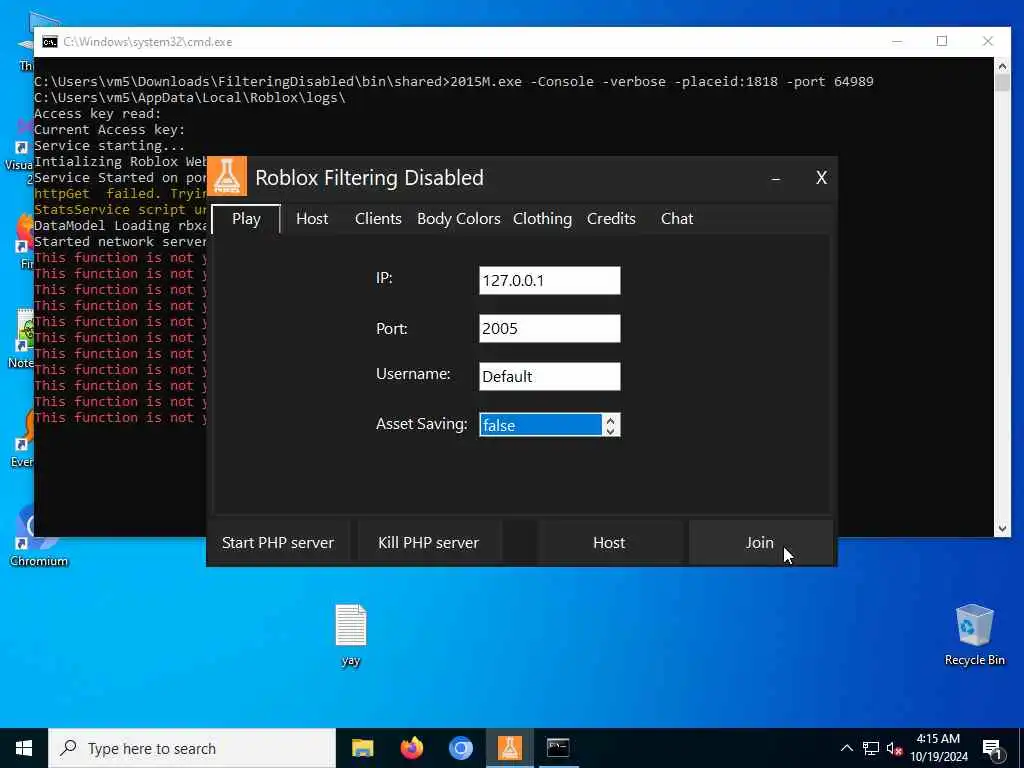
Task: Launch Firefox from the taskbar
Action: click(x=411, y=748)
